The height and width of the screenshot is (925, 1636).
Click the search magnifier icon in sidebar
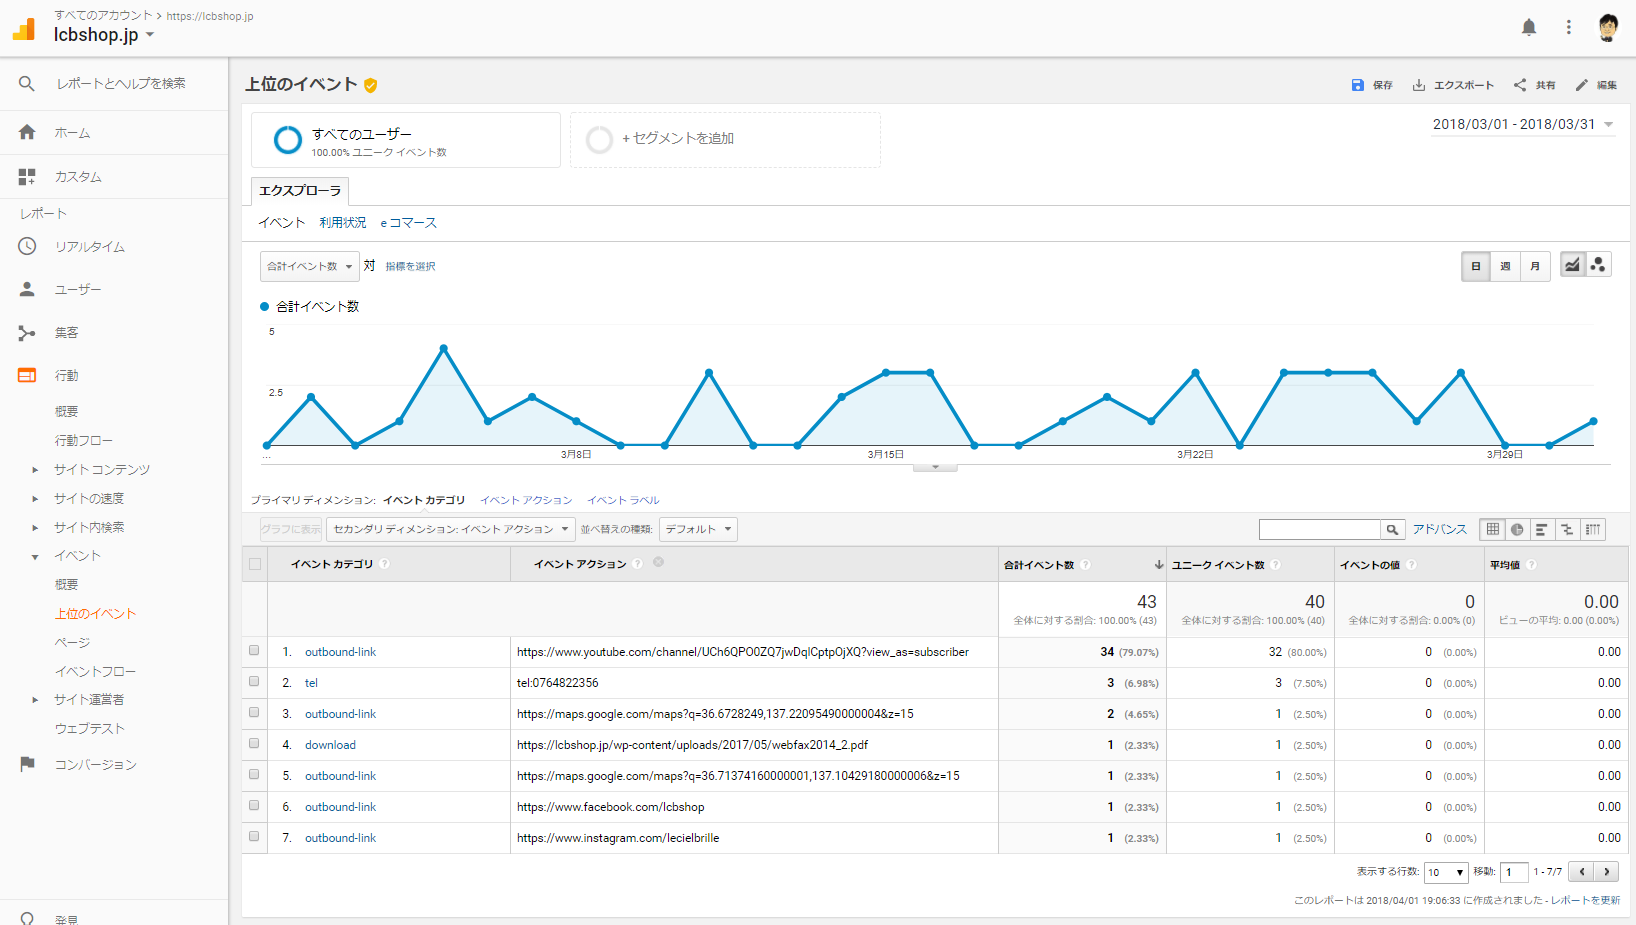pos(27,84)
